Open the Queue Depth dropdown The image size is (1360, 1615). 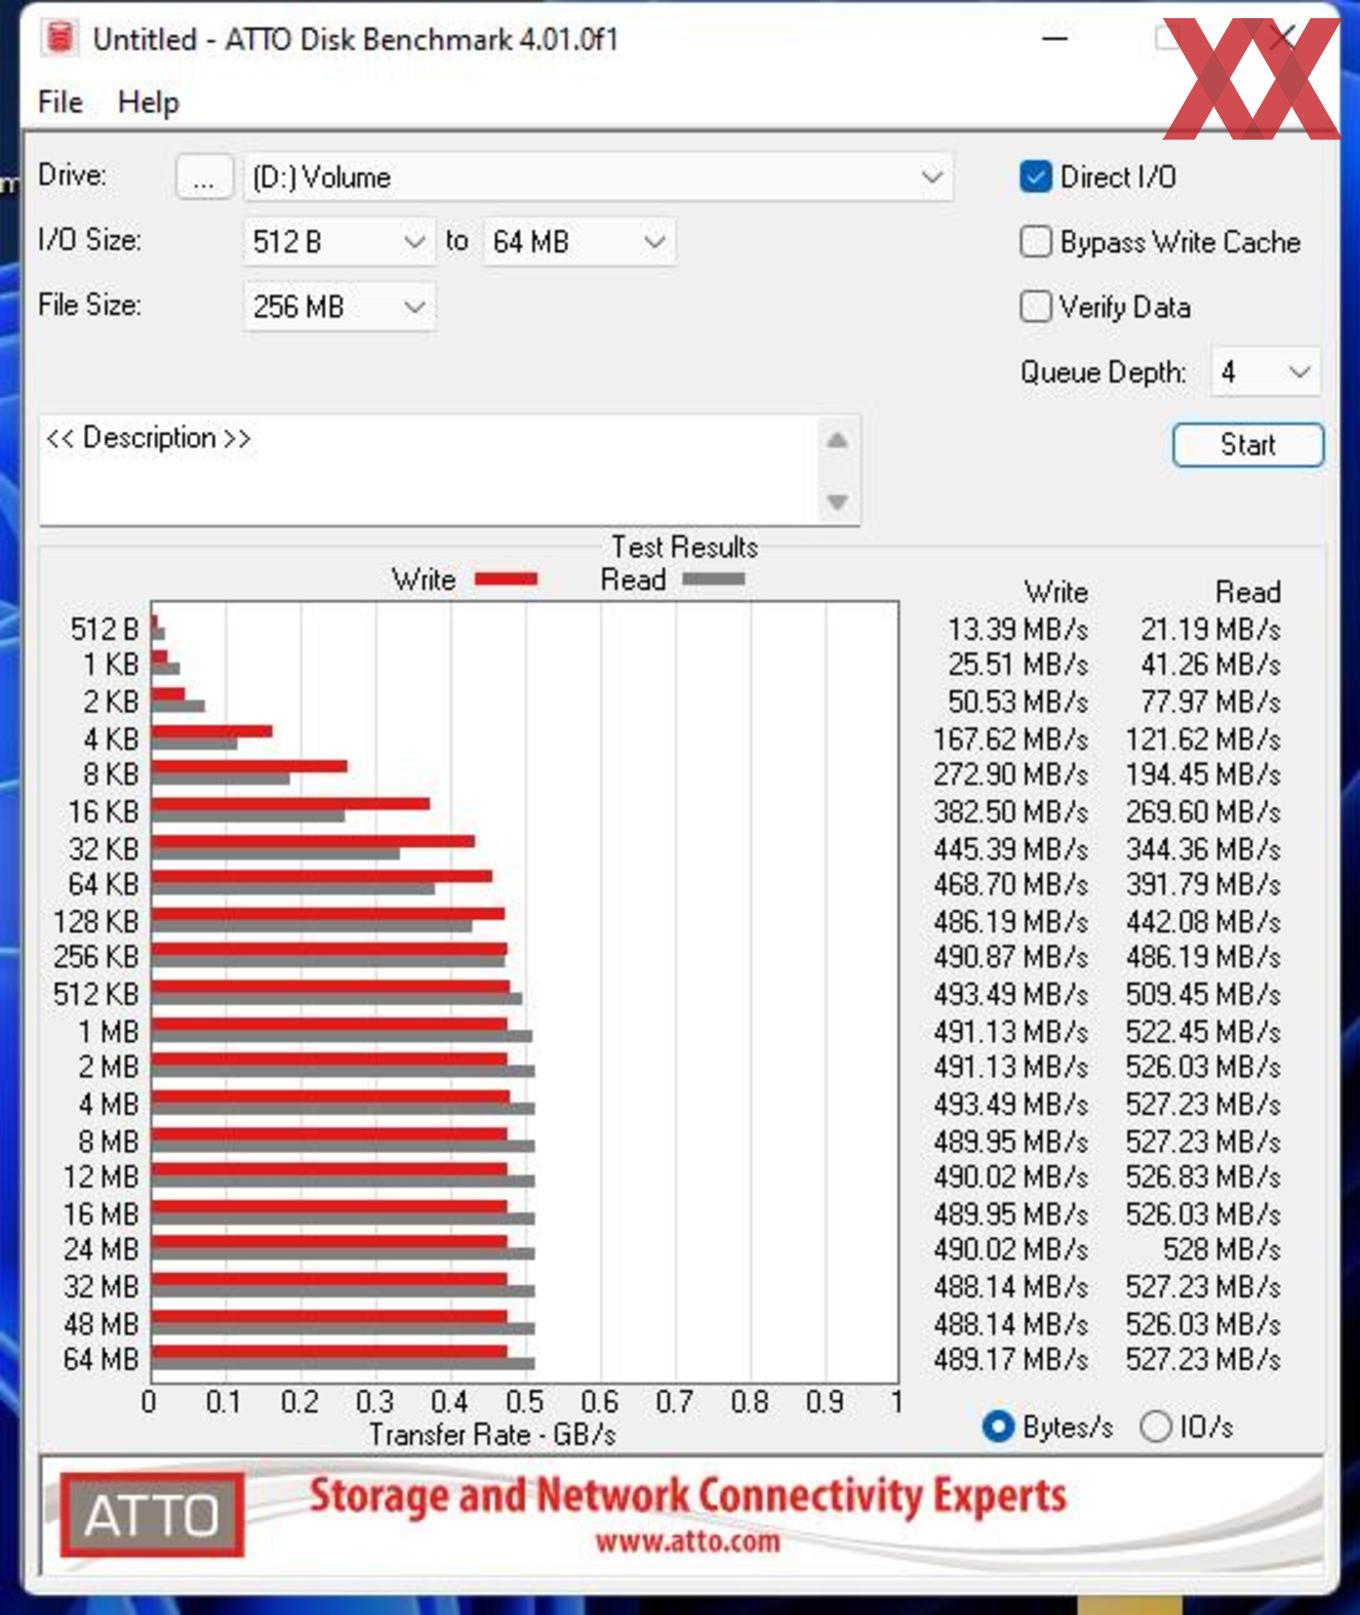1265,373
